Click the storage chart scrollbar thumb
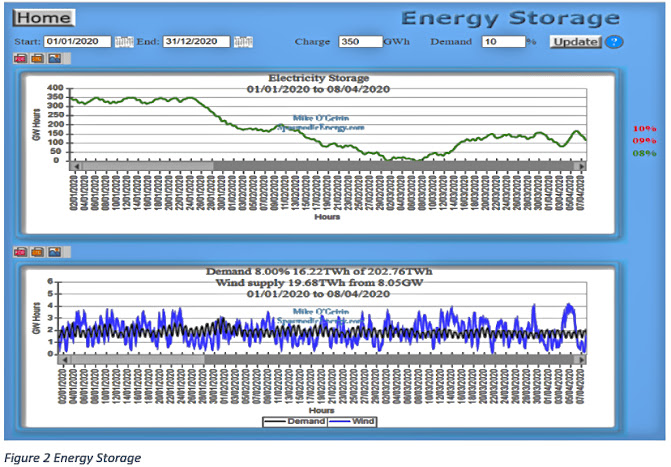This screenshot has height=467, width=671. tap(147, 166)
